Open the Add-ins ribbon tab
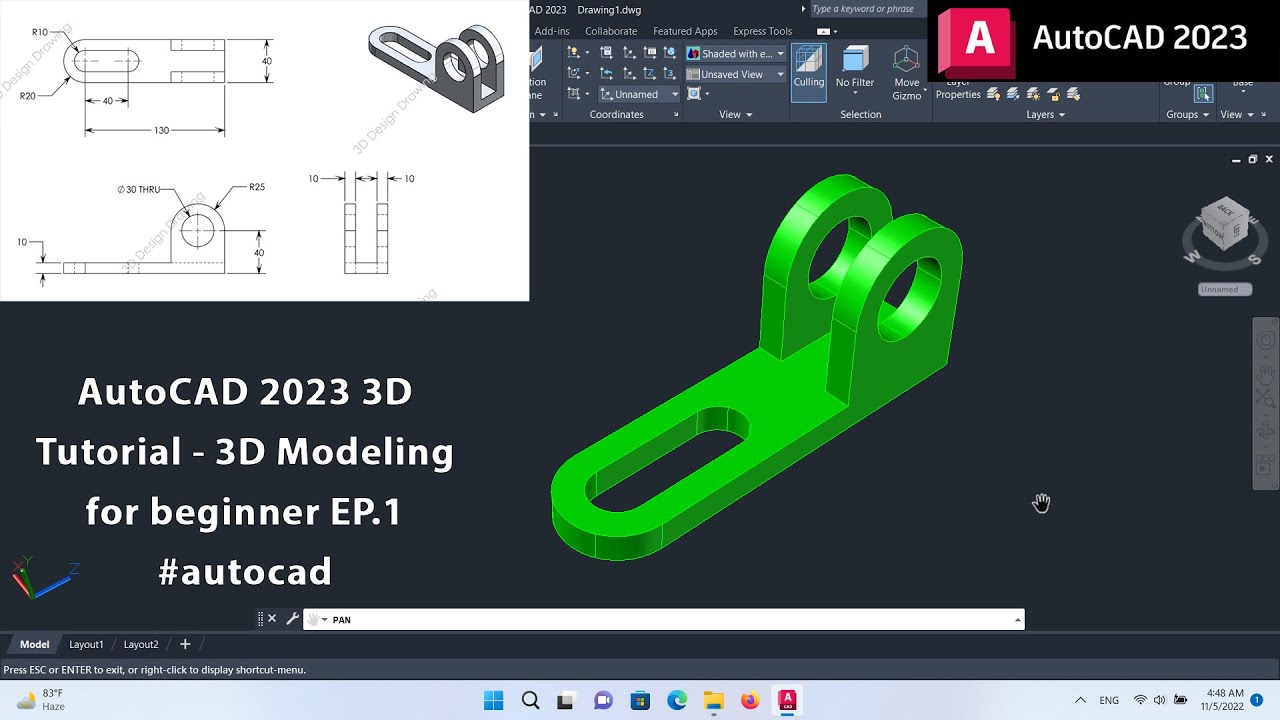 [x=552, y=31]
